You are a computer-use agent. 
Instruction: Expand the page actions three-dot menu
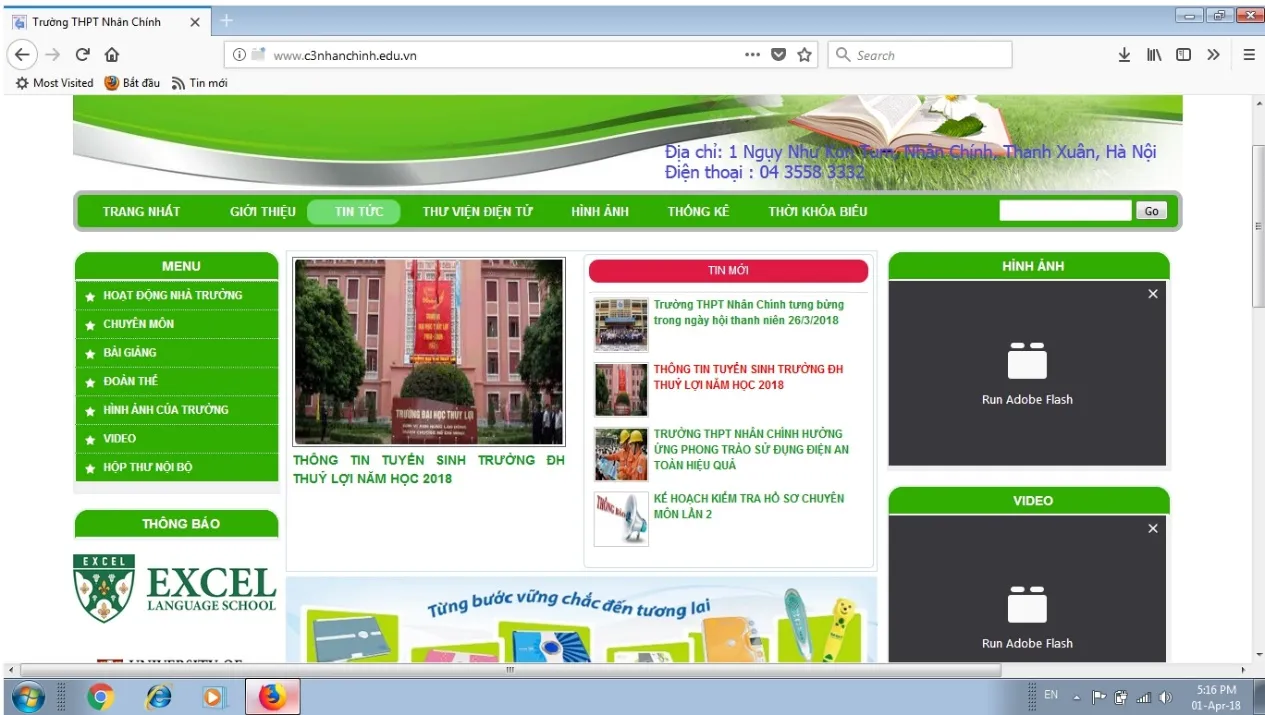pos(752,55)
